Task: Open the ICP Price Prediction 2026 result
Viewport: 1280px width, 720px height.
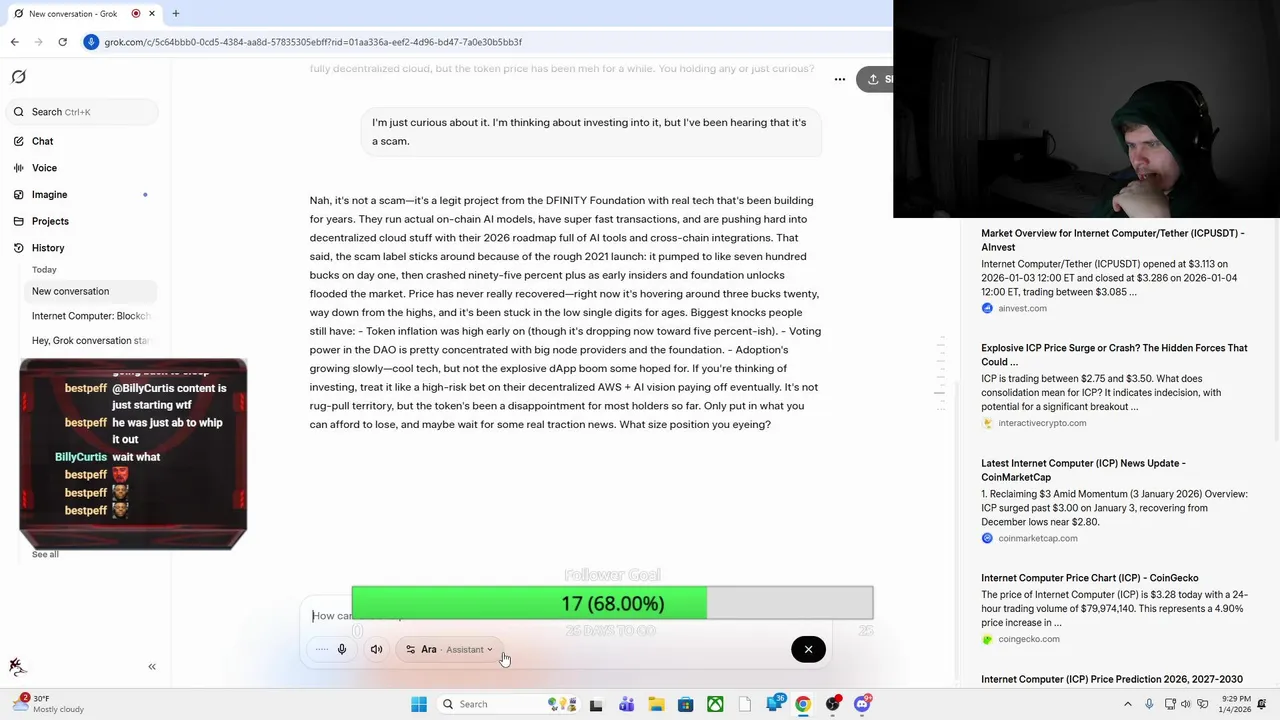Action: 1112,680
